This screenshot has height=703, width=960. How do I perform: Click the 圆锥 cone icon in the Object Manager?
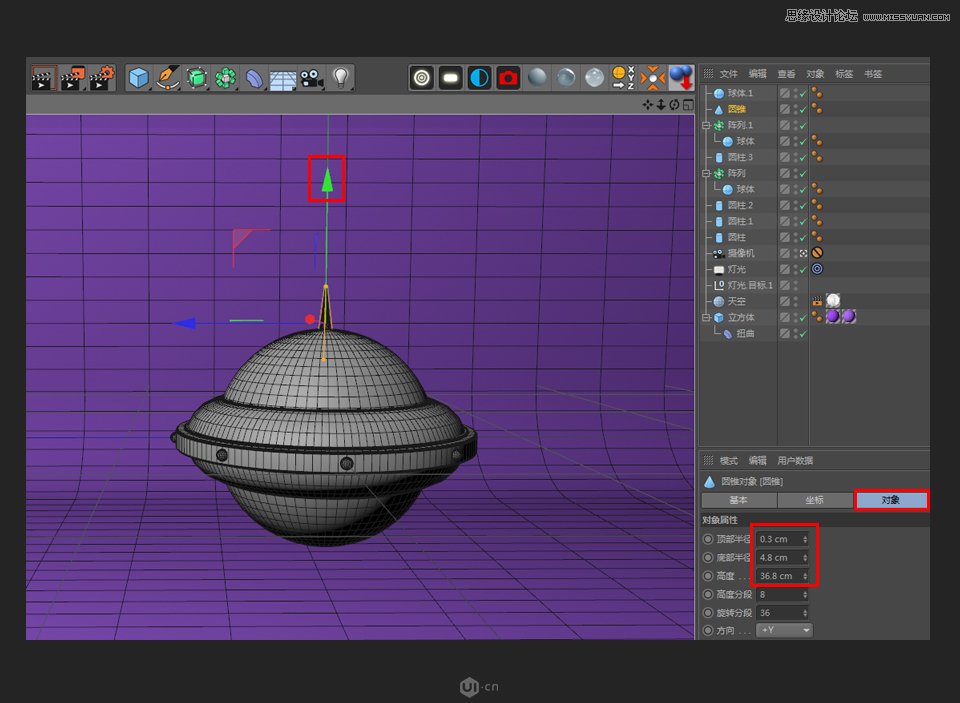[718, 109]
